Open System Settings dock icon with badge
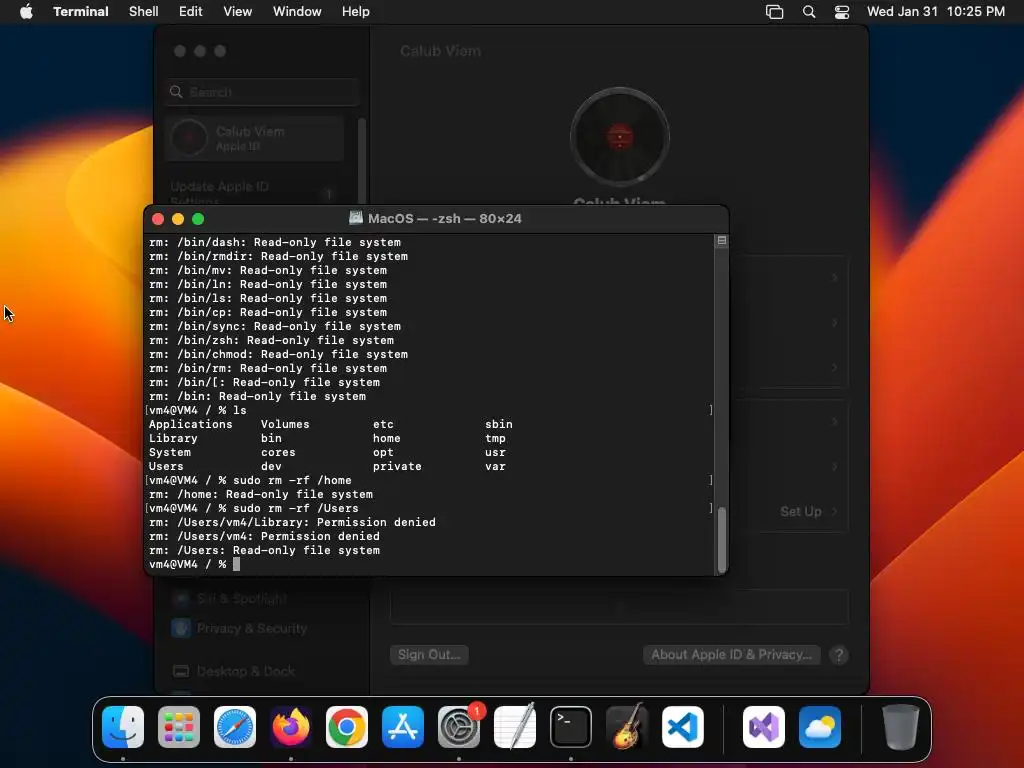Viewport: 1024px width, 768px height. pos(459,727)
